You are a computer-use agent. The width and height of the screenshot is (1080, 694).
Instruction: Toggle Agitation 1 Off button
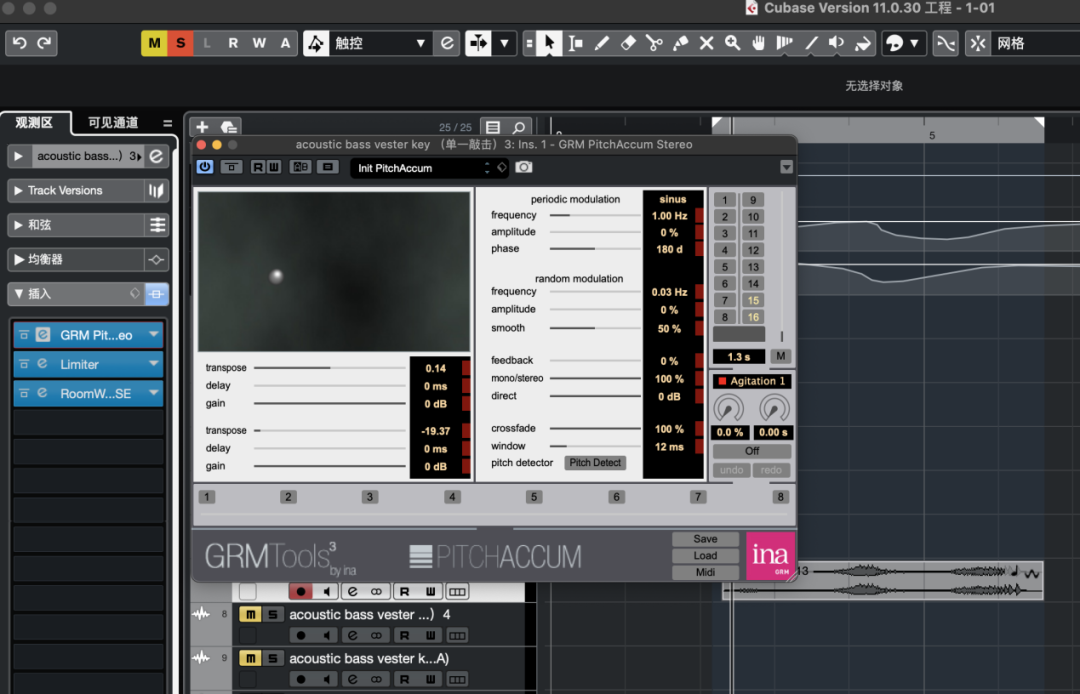pyautogui.click(x=751, y=451)
